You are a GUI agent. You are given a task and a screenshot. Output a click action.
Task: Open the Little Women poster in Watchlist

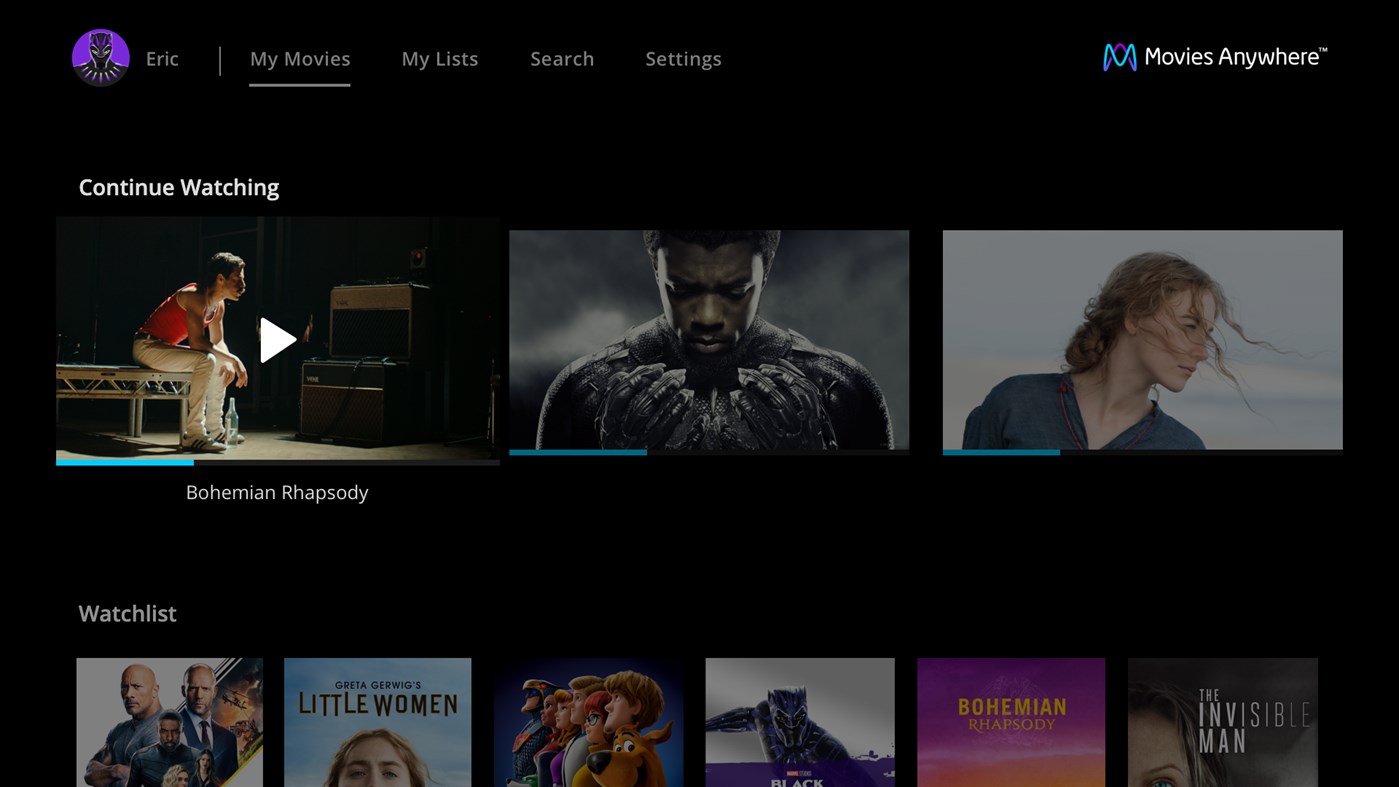(x=377, y=722)
